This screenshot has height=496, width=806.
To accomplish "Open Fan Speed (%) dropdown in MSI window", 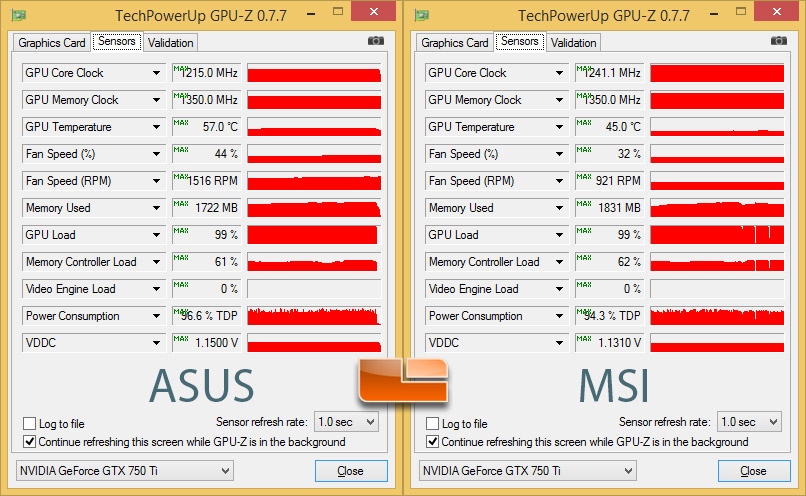I will (x=497, y=154).
